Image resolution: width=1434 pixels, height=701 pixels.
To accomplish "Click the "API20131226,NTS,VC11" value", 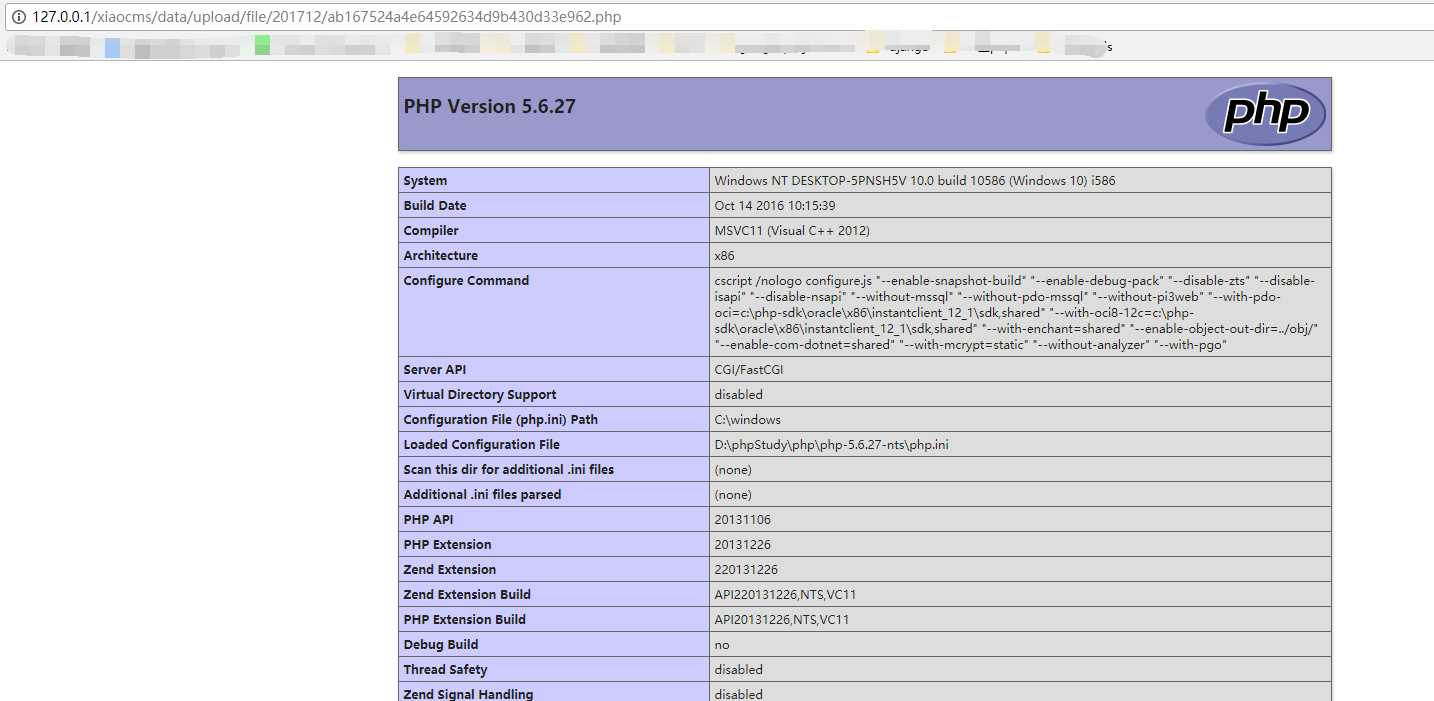I will pyautogui.click(x=781, y=620).
